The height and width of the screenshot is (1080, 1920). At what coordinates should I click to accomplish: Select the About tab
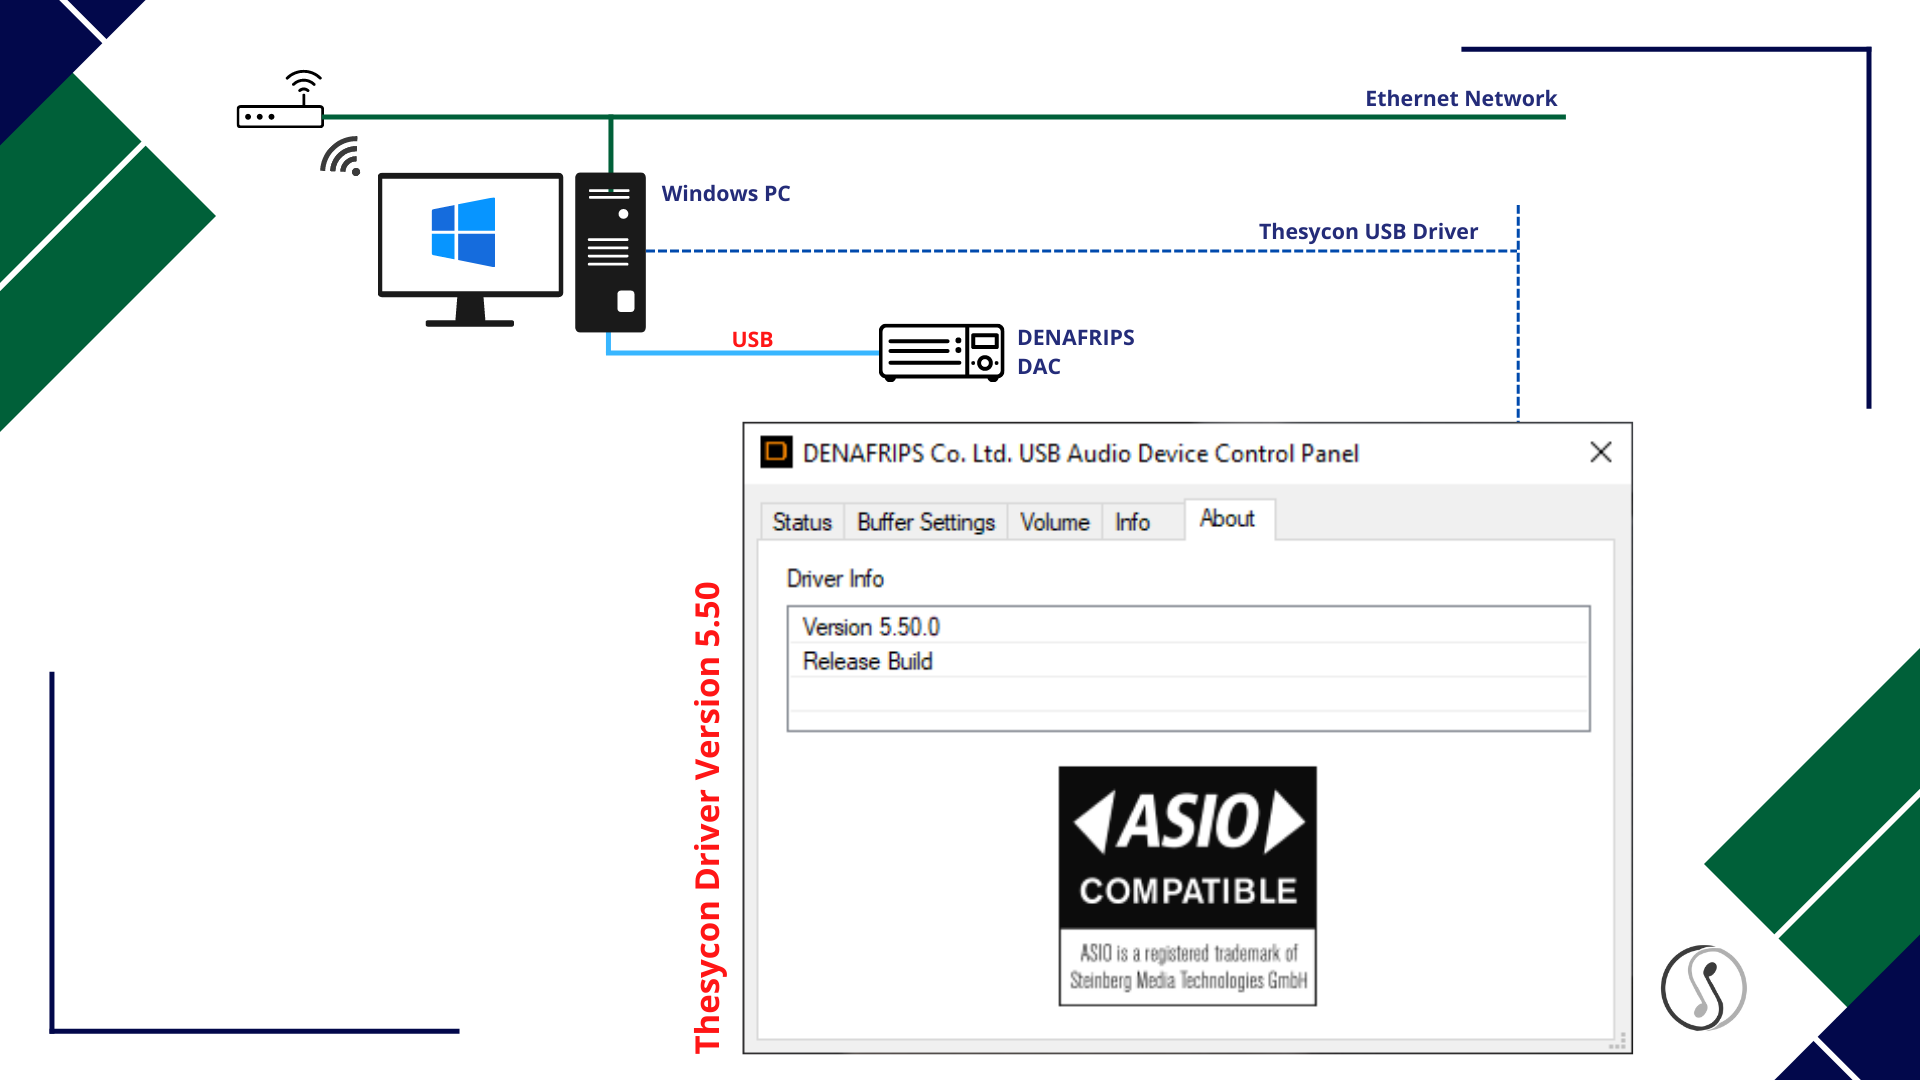[x=1227, y=519]
